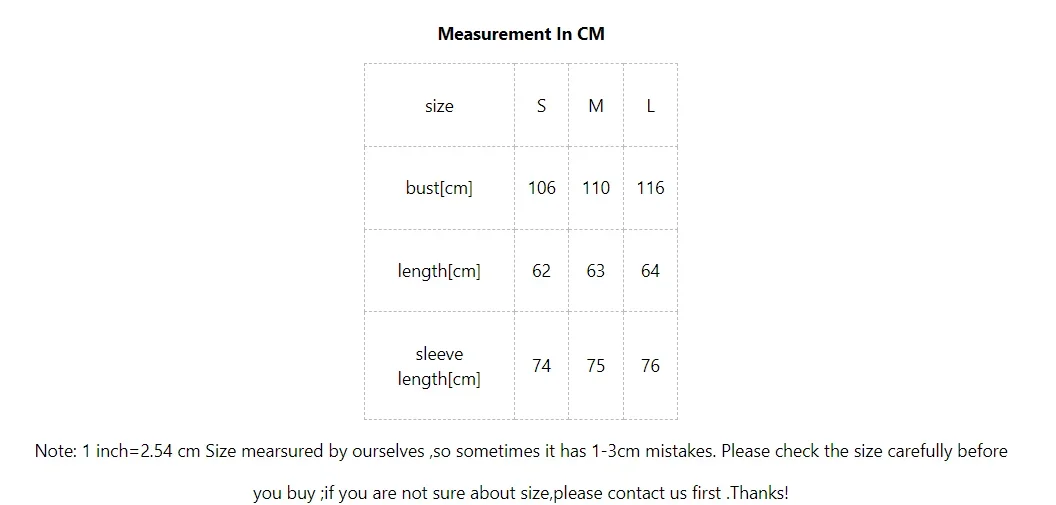Click the bust value 106
This screenshot has width=1056, height=505.
click(541, 188)
